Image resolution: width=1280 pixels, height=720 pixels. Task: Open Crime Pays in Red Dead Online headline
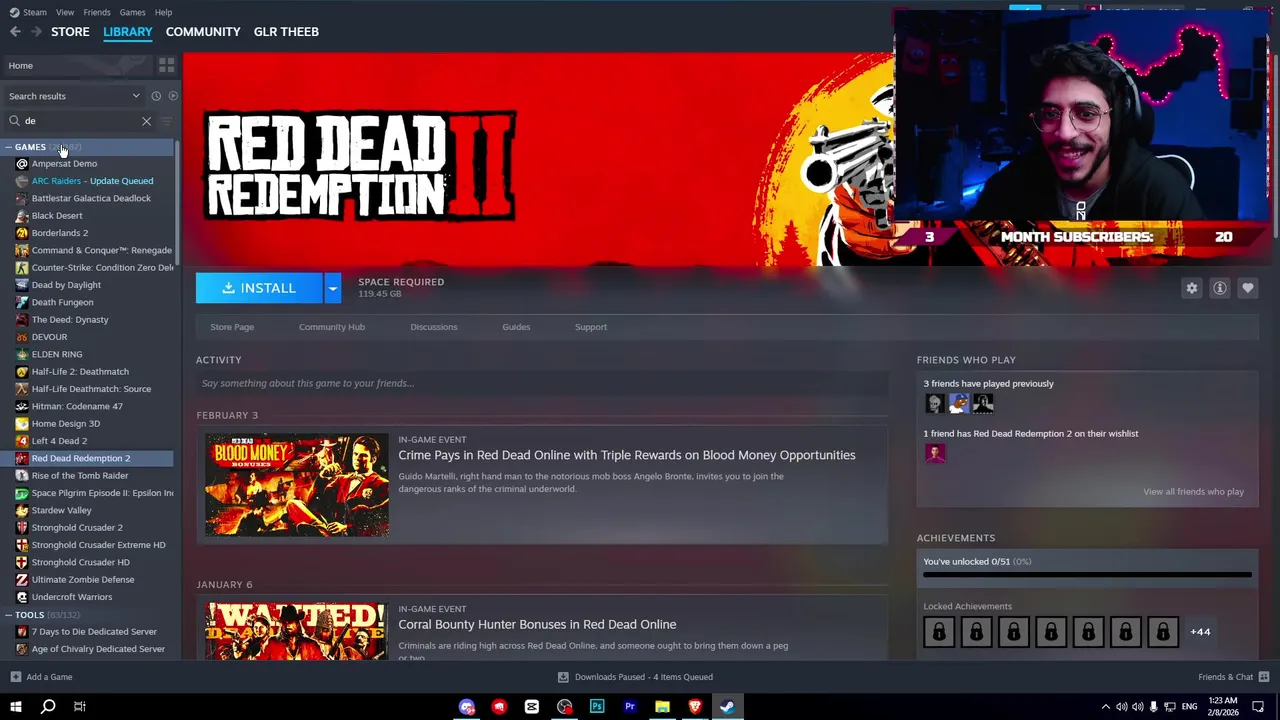point(627,455)
